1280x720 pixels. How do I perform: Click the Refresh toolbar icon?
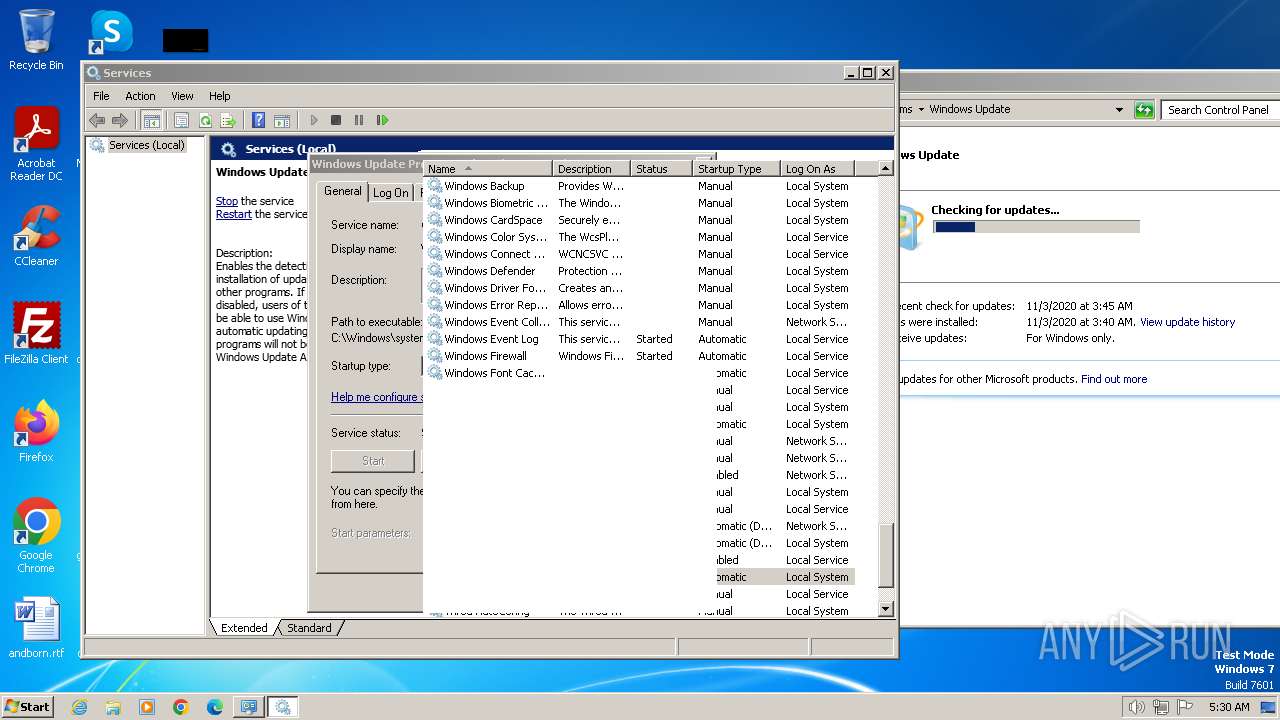point(205,120)
